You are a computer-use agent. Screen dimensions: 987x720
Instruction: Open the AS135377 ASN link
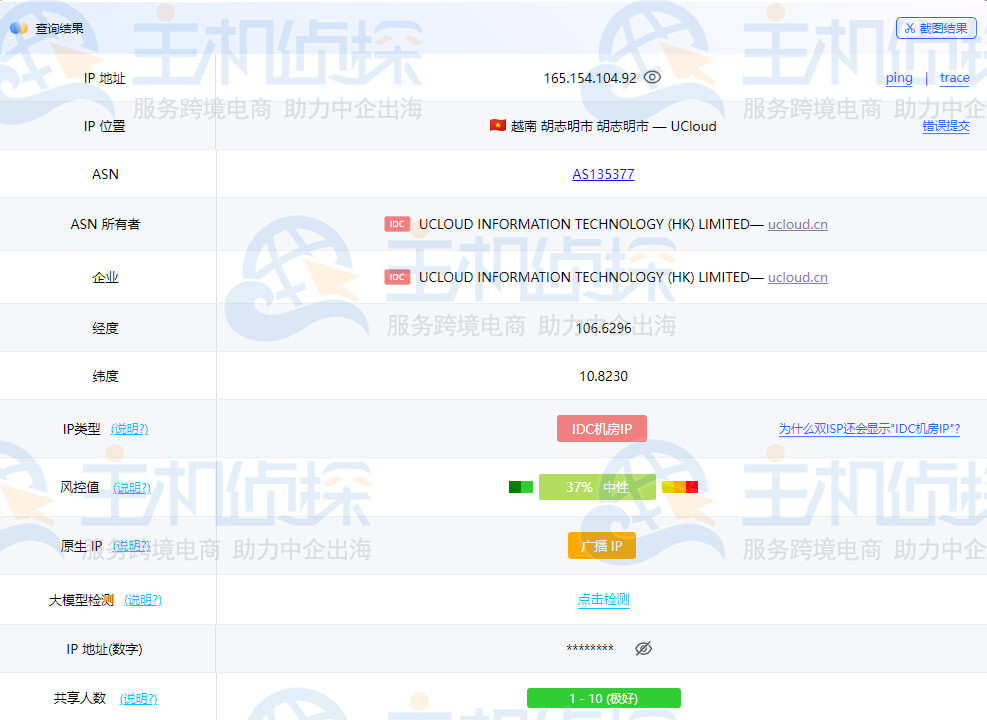tap(603, 174)
